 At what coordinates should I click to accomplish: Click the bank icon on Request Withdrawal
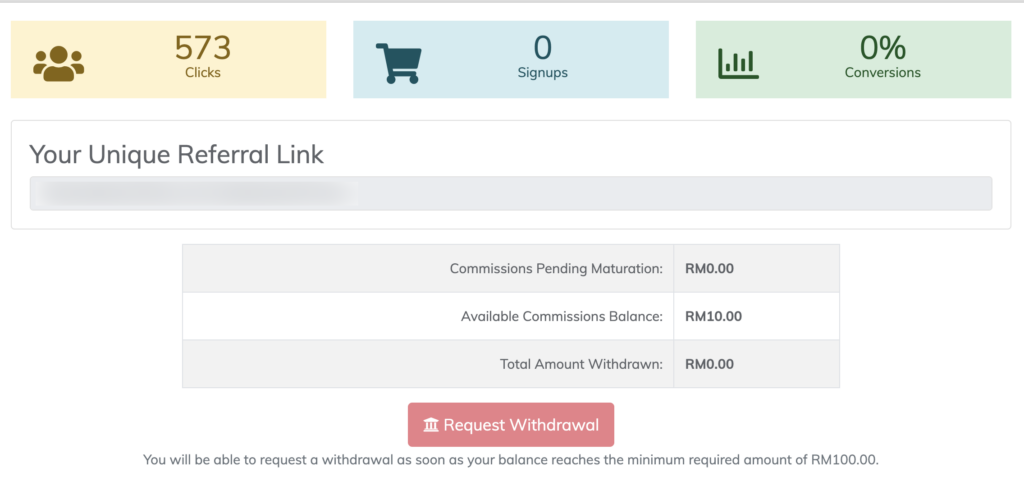(x=431, y=425)
